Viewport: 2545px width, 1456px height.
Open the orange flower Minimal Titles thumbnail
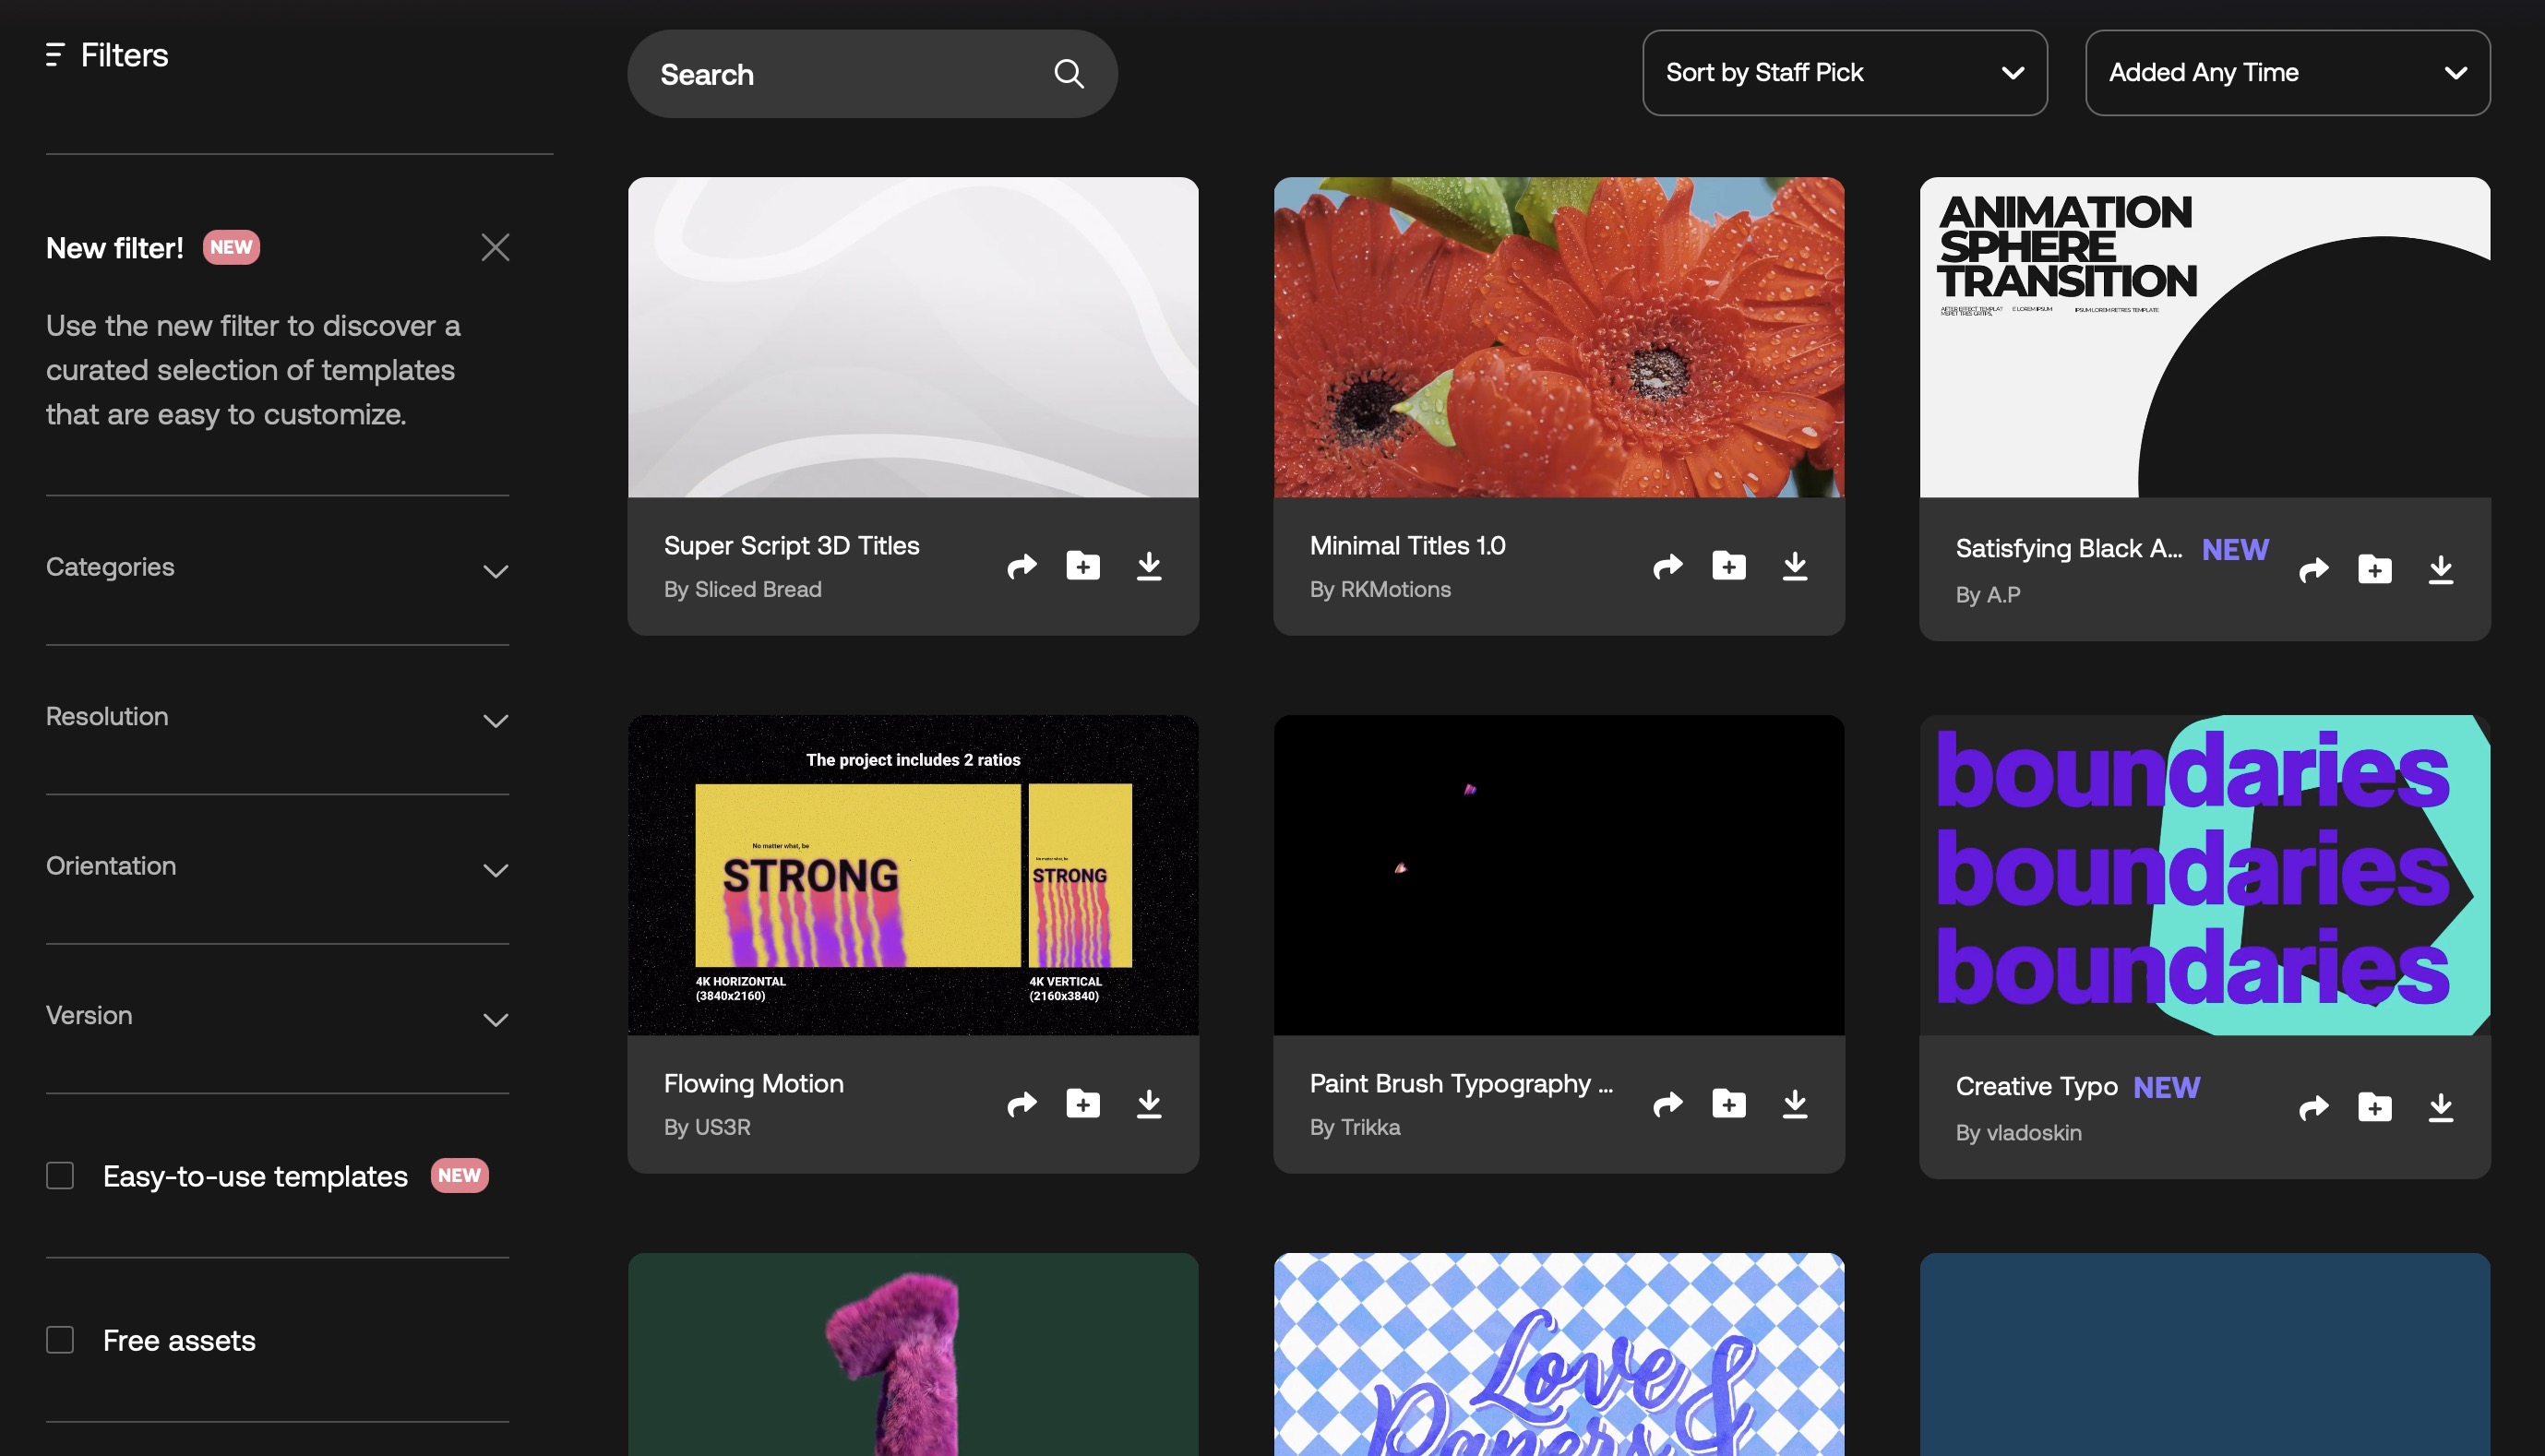(x=1558, y=337)
